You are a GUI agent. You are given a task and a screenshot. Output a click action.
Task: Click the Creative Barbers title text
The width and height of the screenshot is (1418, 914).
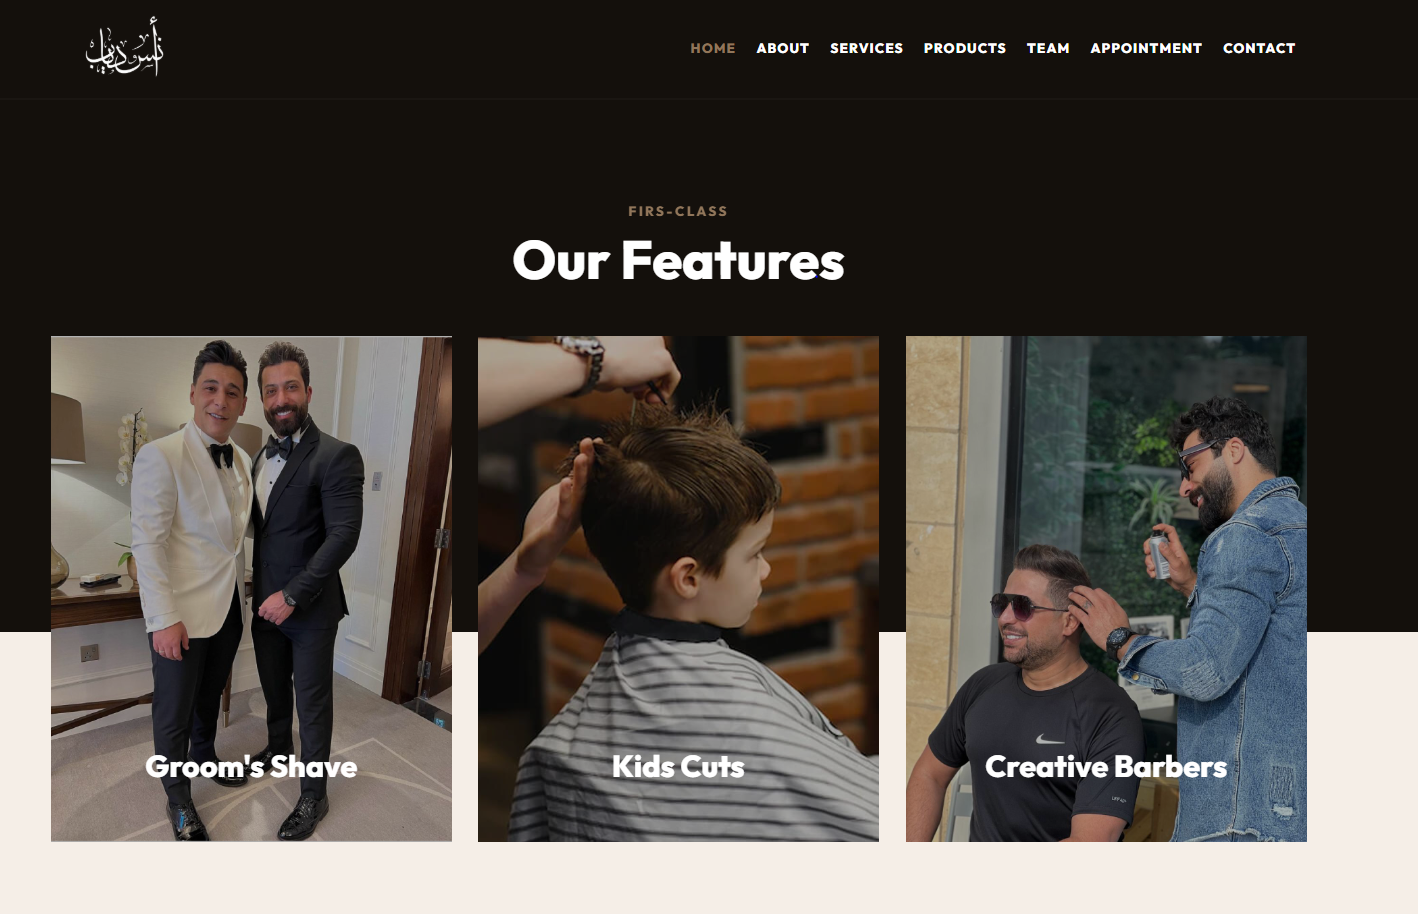tap(1106, 767)
